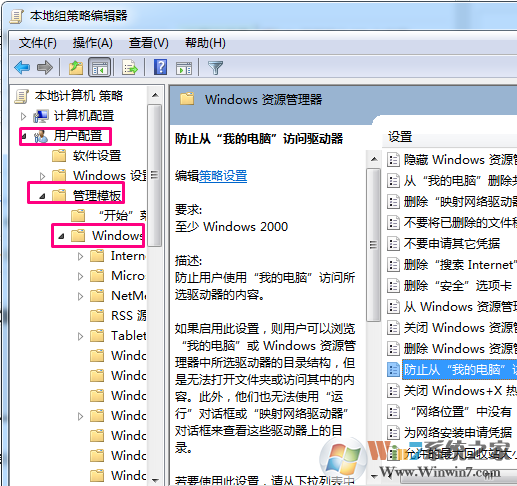Viewport: 517px width, 486px height.
Task: Click the RSS 源 folder icon
Action: point(97,316)
